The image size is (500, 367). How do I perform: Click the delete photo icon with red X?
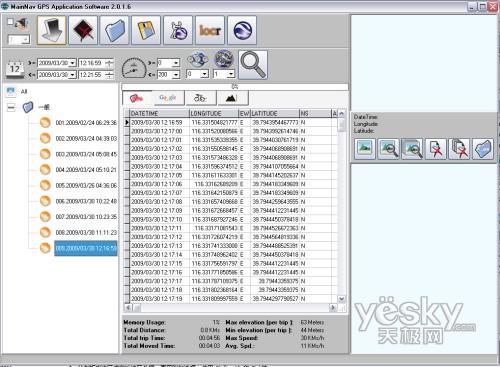(x=436, y=149)
